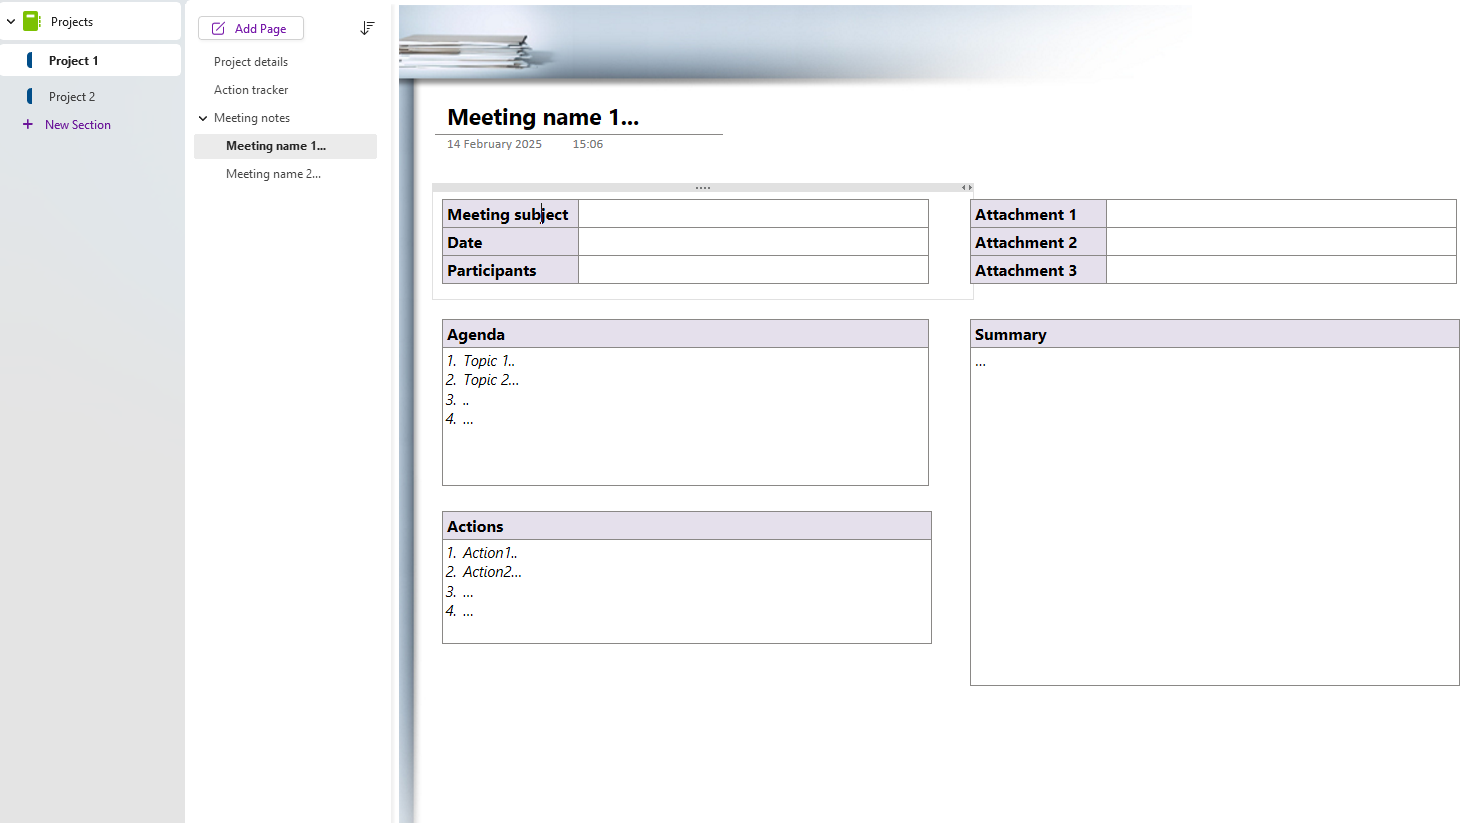The height and width of the screenshot is (823, 1481).
Task: Open the sort pages icon
Action: pos(367,29)
